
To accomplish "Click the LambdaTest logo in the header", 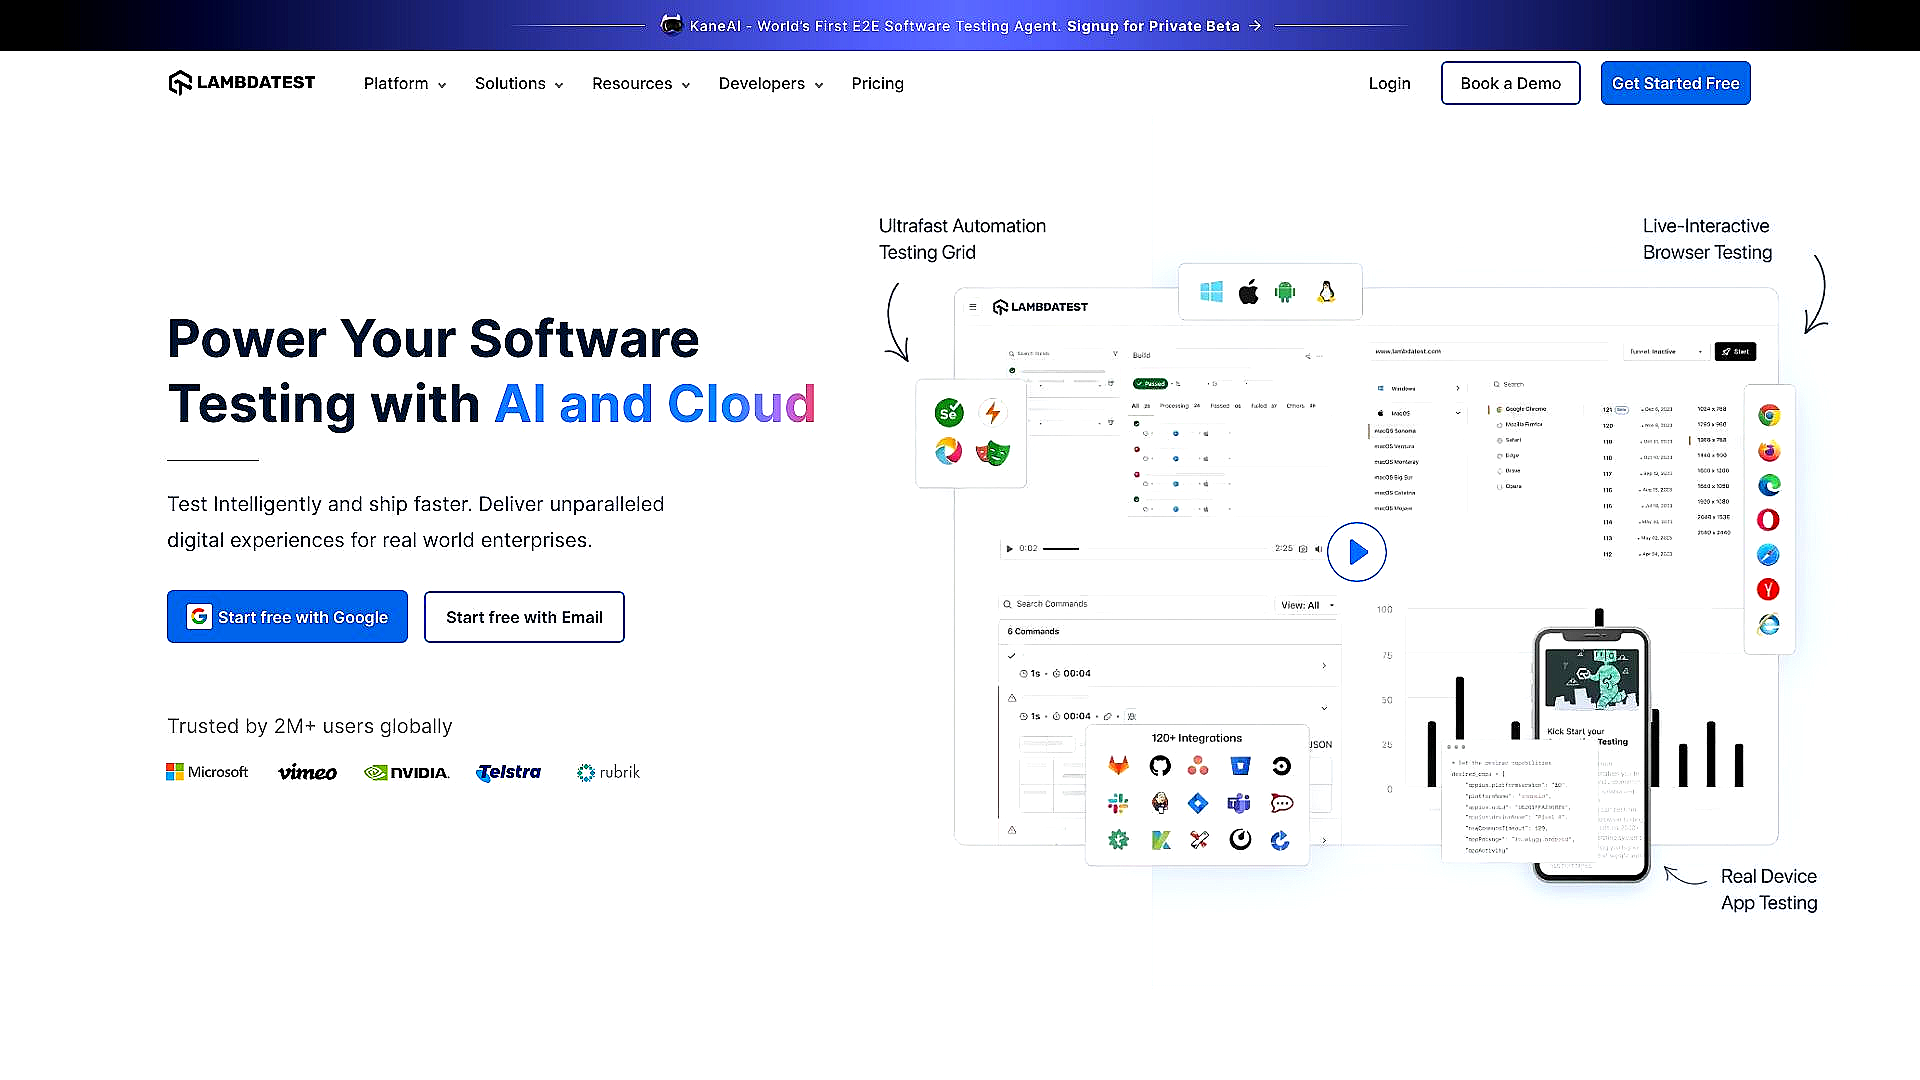I will [242, 83].
